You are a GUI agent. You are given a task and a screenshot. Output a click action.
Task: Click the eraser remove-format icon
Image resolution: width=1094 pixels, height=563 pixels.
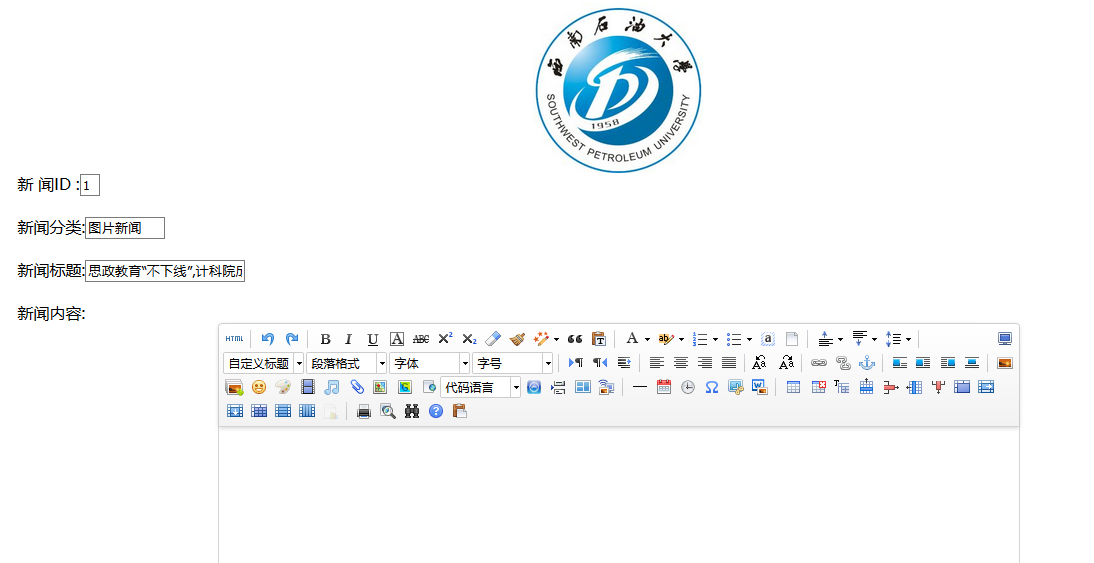coord(493,339)
